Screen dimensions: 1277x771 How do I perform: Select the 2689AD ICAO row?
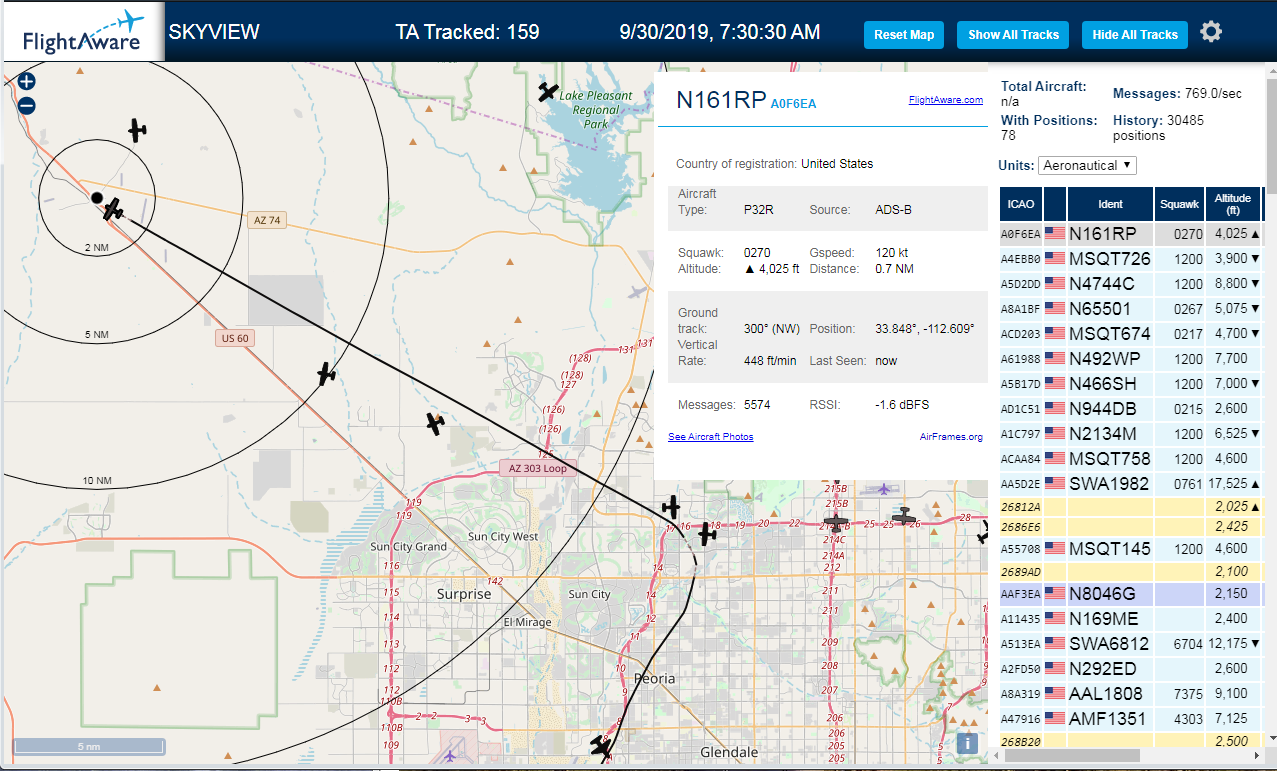click(x=1131, y=572)
